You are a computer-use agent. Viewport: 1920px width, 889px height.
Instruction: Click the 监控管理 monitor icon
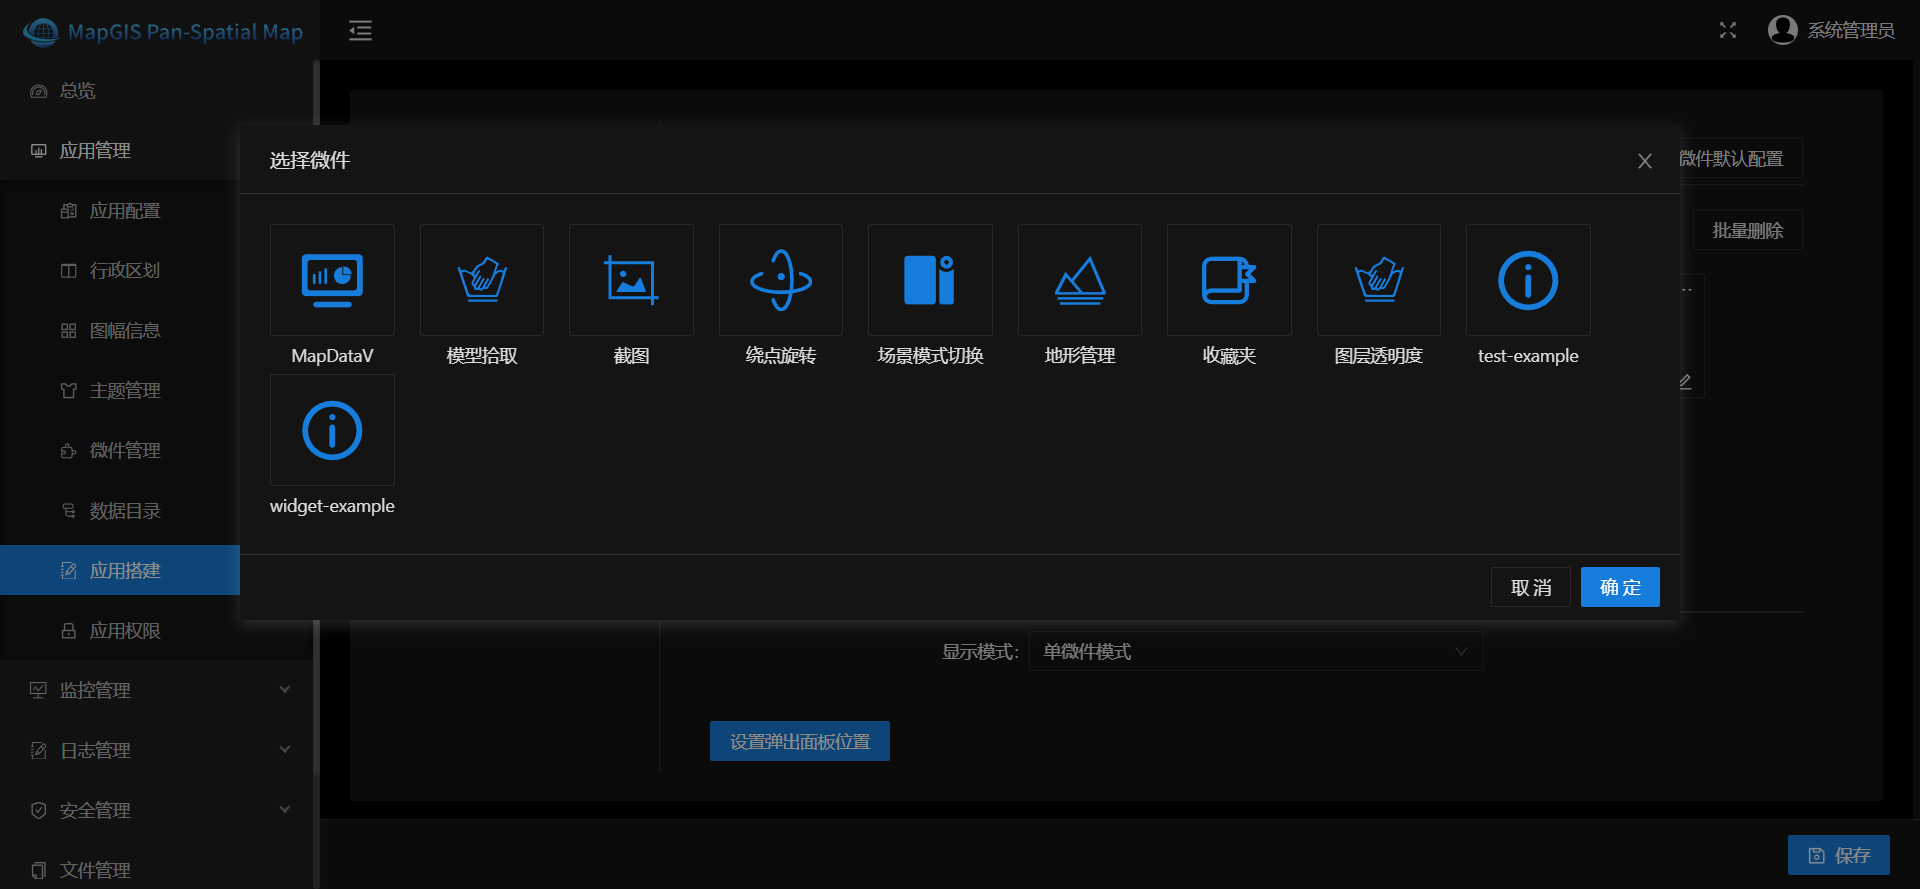click(x=39, y=691)
